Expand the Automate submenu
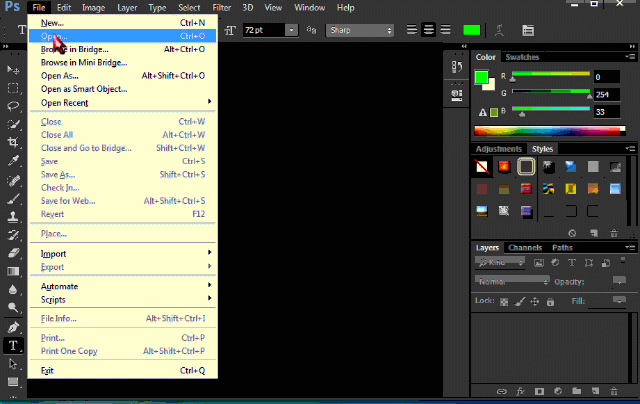Screen dimensions: 640x404 coord(122,286)
